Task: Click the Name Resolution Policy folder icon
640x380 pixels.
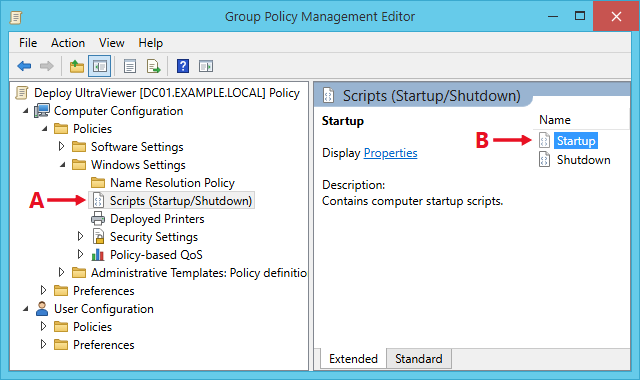Action: 98,182
